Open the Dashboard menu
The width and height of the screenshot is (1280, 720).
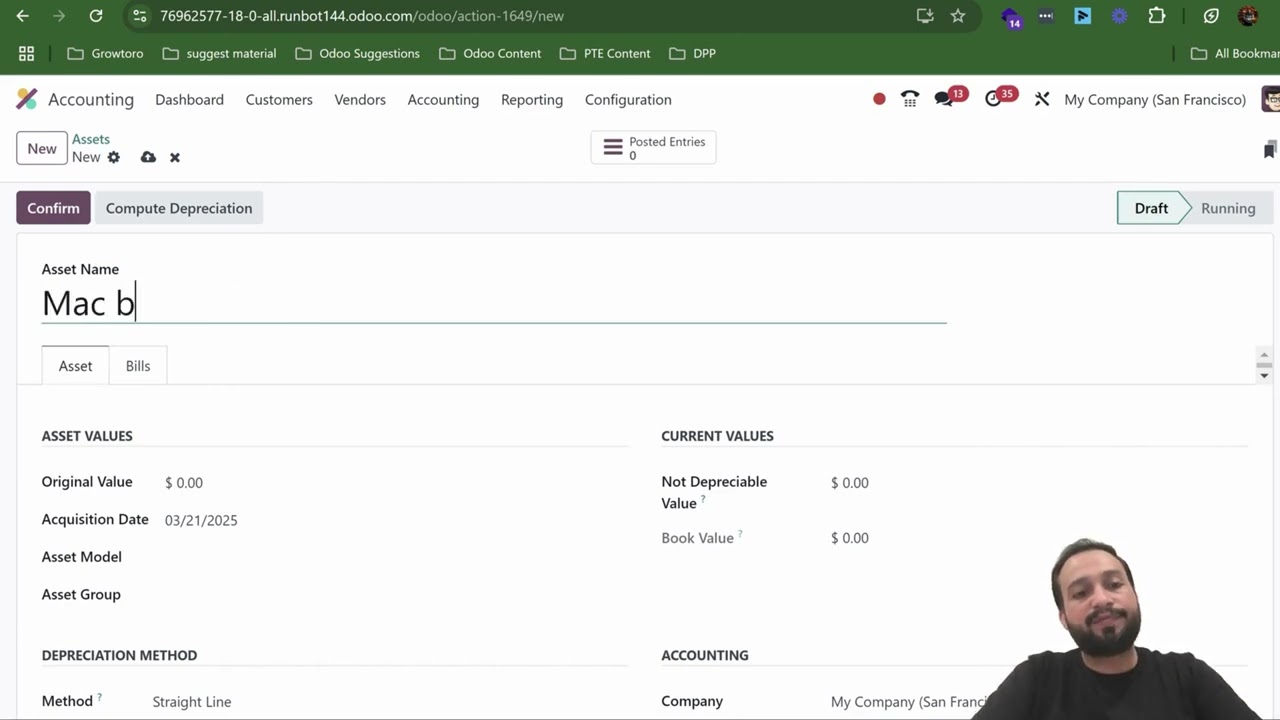(x=189, y=100)
